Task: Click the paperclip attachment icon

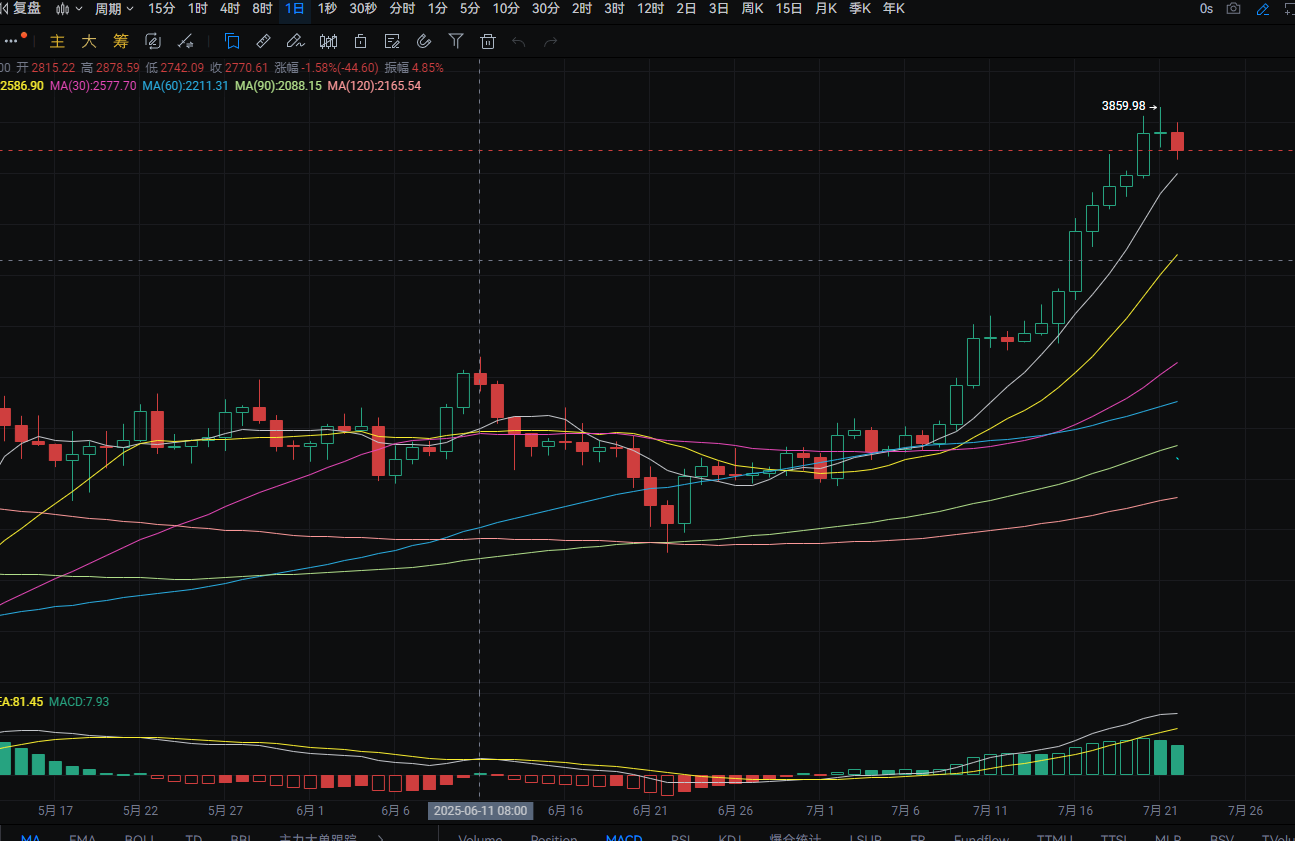Action: pyautogui.click(x=424, y=41)
